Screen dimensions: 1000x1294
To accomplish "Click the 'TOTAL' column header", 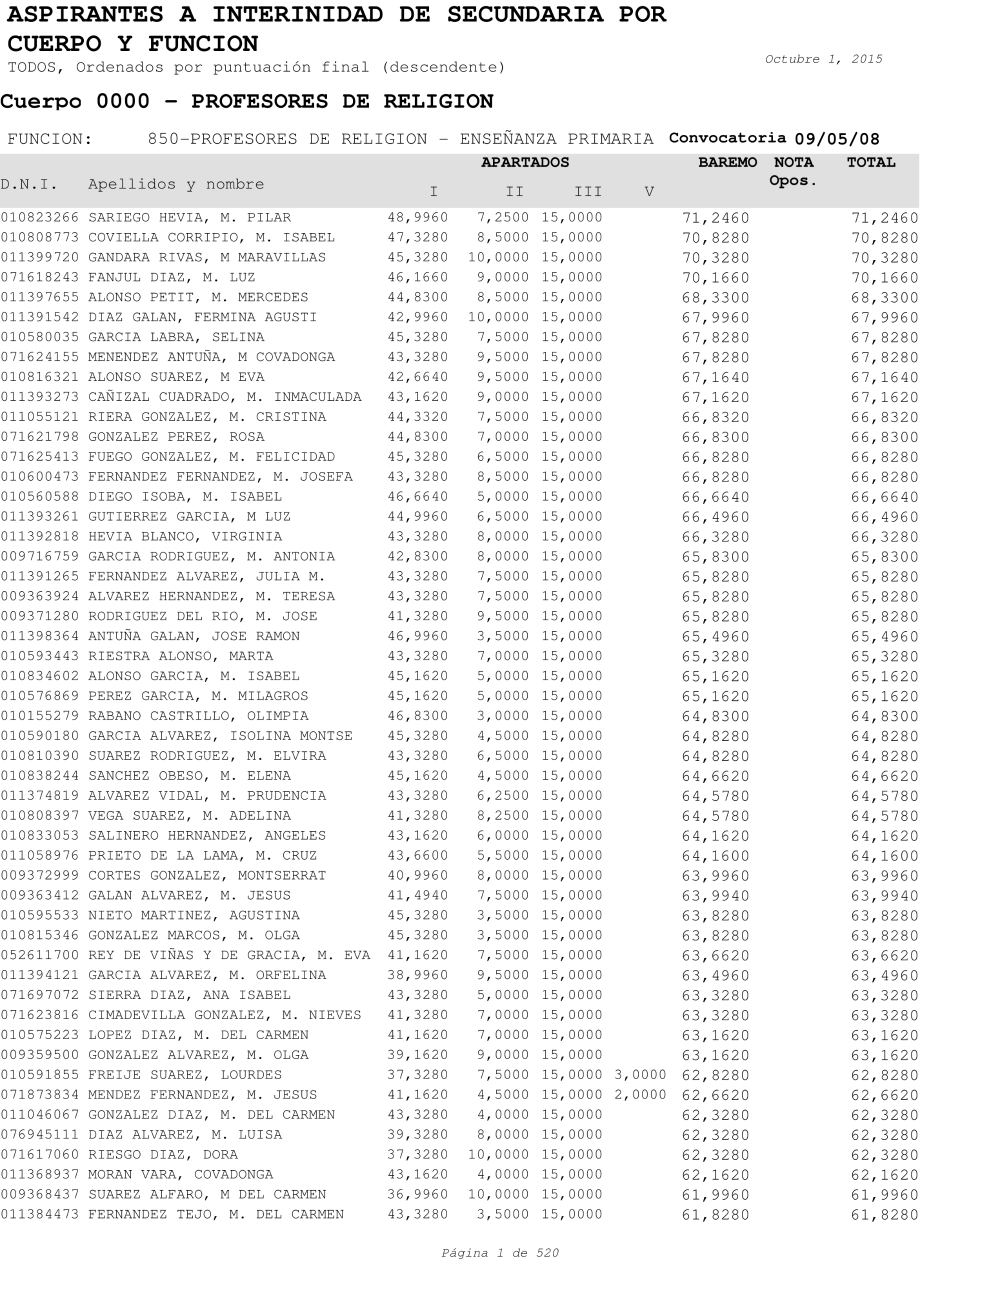I will click(x=871, y=163).
